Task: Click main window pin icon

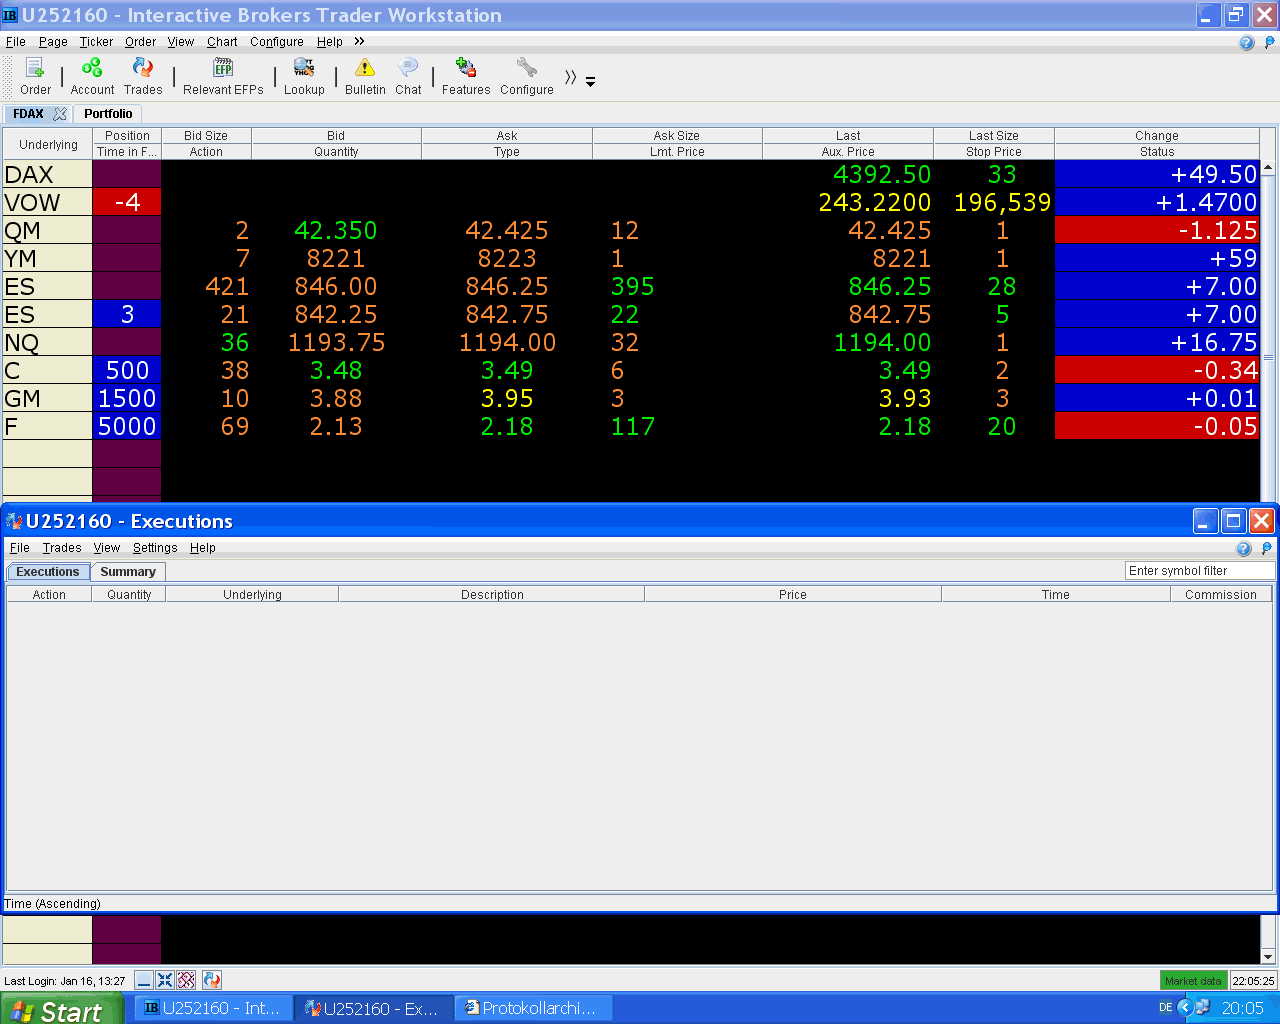Action: coord(1270,42)
